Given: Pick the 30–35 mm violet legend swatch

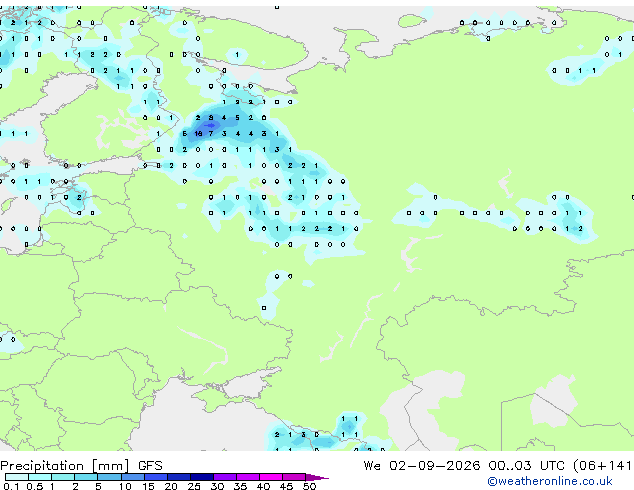Looking at the screenshot, I should pos(225,477).
